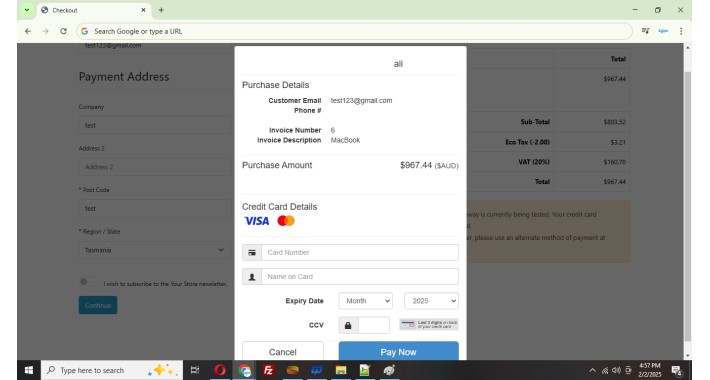This screenshot has height=380, width=710.
Task: Click the browser address bar
Action: (x=354, y=31)
